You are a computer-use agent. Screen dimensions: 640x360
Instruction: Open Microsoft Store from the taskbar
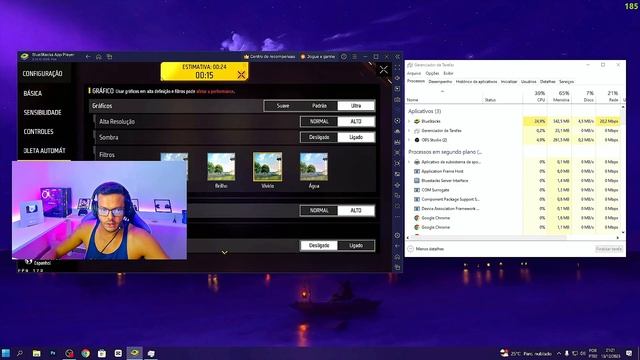[x=102, y=353]
